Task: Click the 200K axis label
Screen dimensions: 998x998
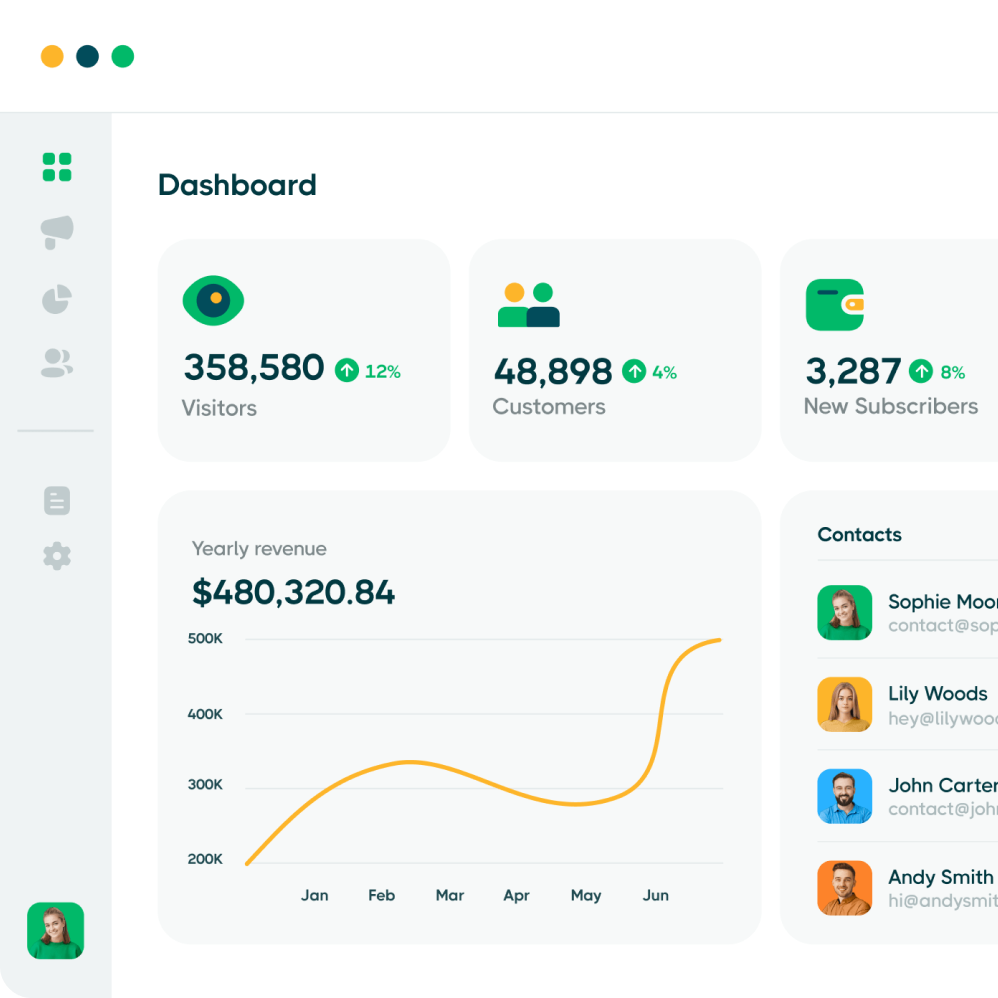Action: point(205,859)
